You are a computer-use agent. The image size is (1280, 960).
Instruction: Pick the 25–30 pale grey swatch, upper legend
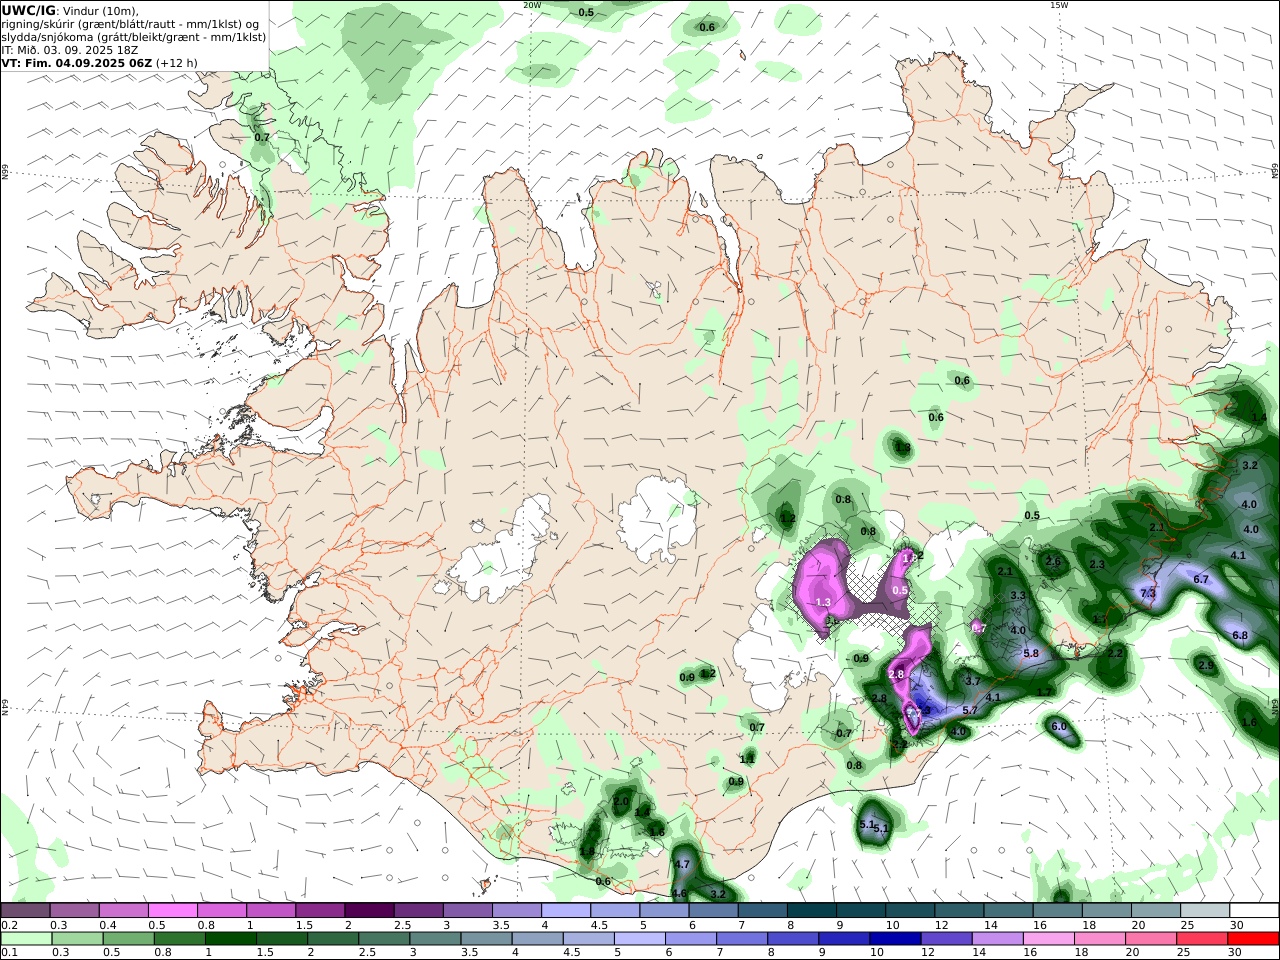1204,910
